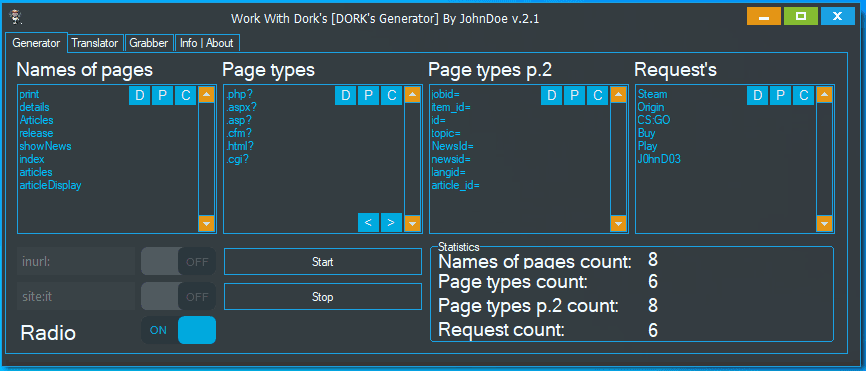Click the down arrow of Names of pages
The width and height of the screenshot is (866, 371).
[x=206, y=224]
